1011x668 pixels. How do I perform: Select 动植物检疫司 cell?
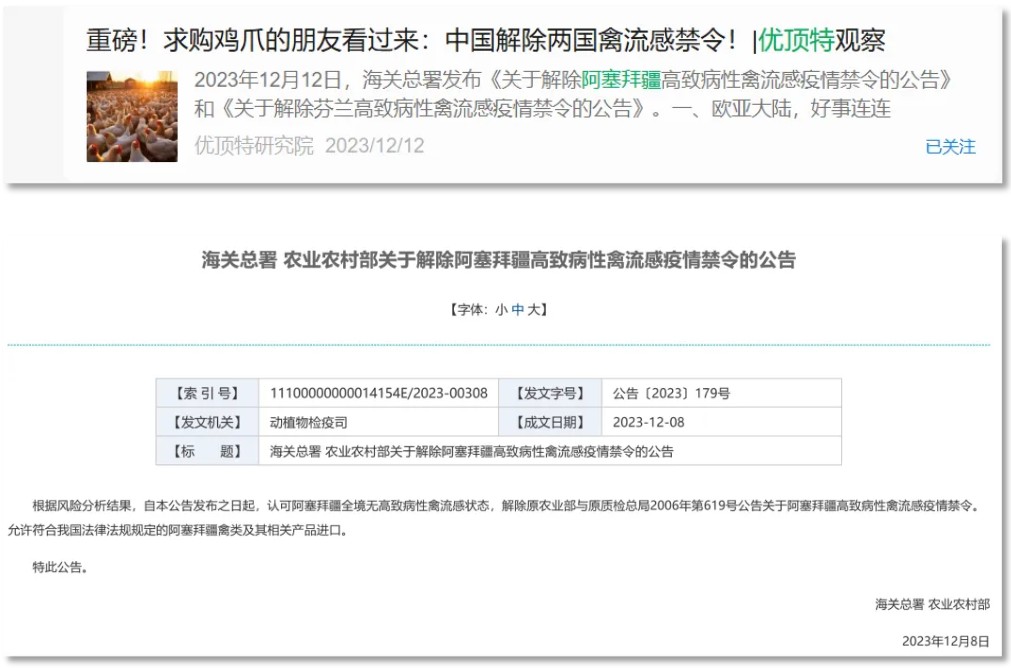pyautogui.click(x=379, y=422)
